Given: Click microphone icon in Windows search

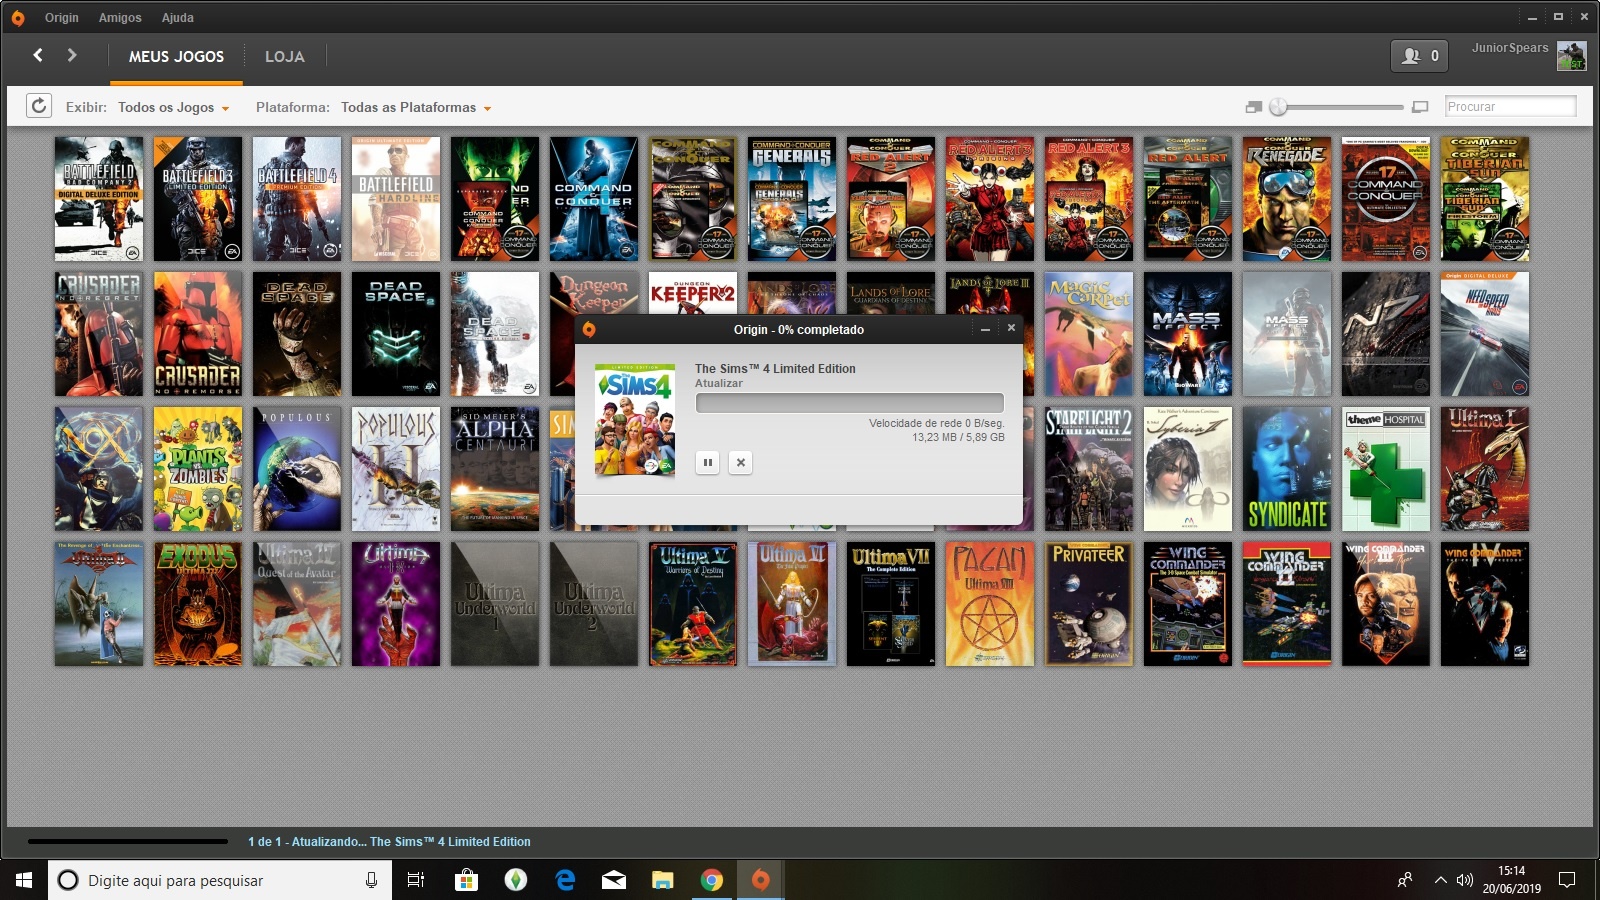Looking at the screenshot, I should (371, 880).
